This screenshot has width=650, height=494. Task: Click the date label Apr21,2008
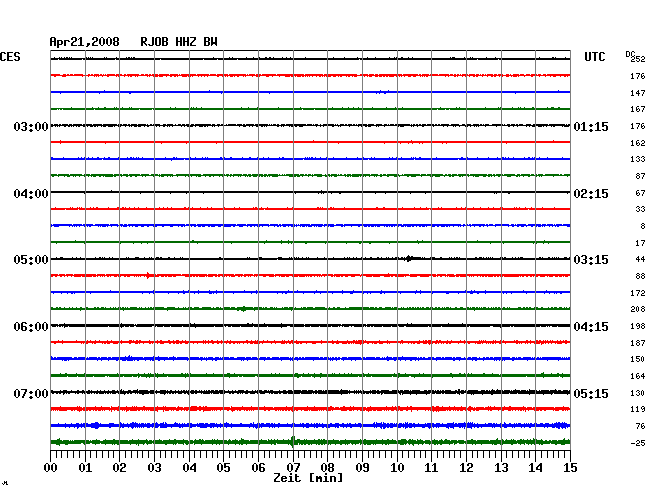(x=85, y=42)
